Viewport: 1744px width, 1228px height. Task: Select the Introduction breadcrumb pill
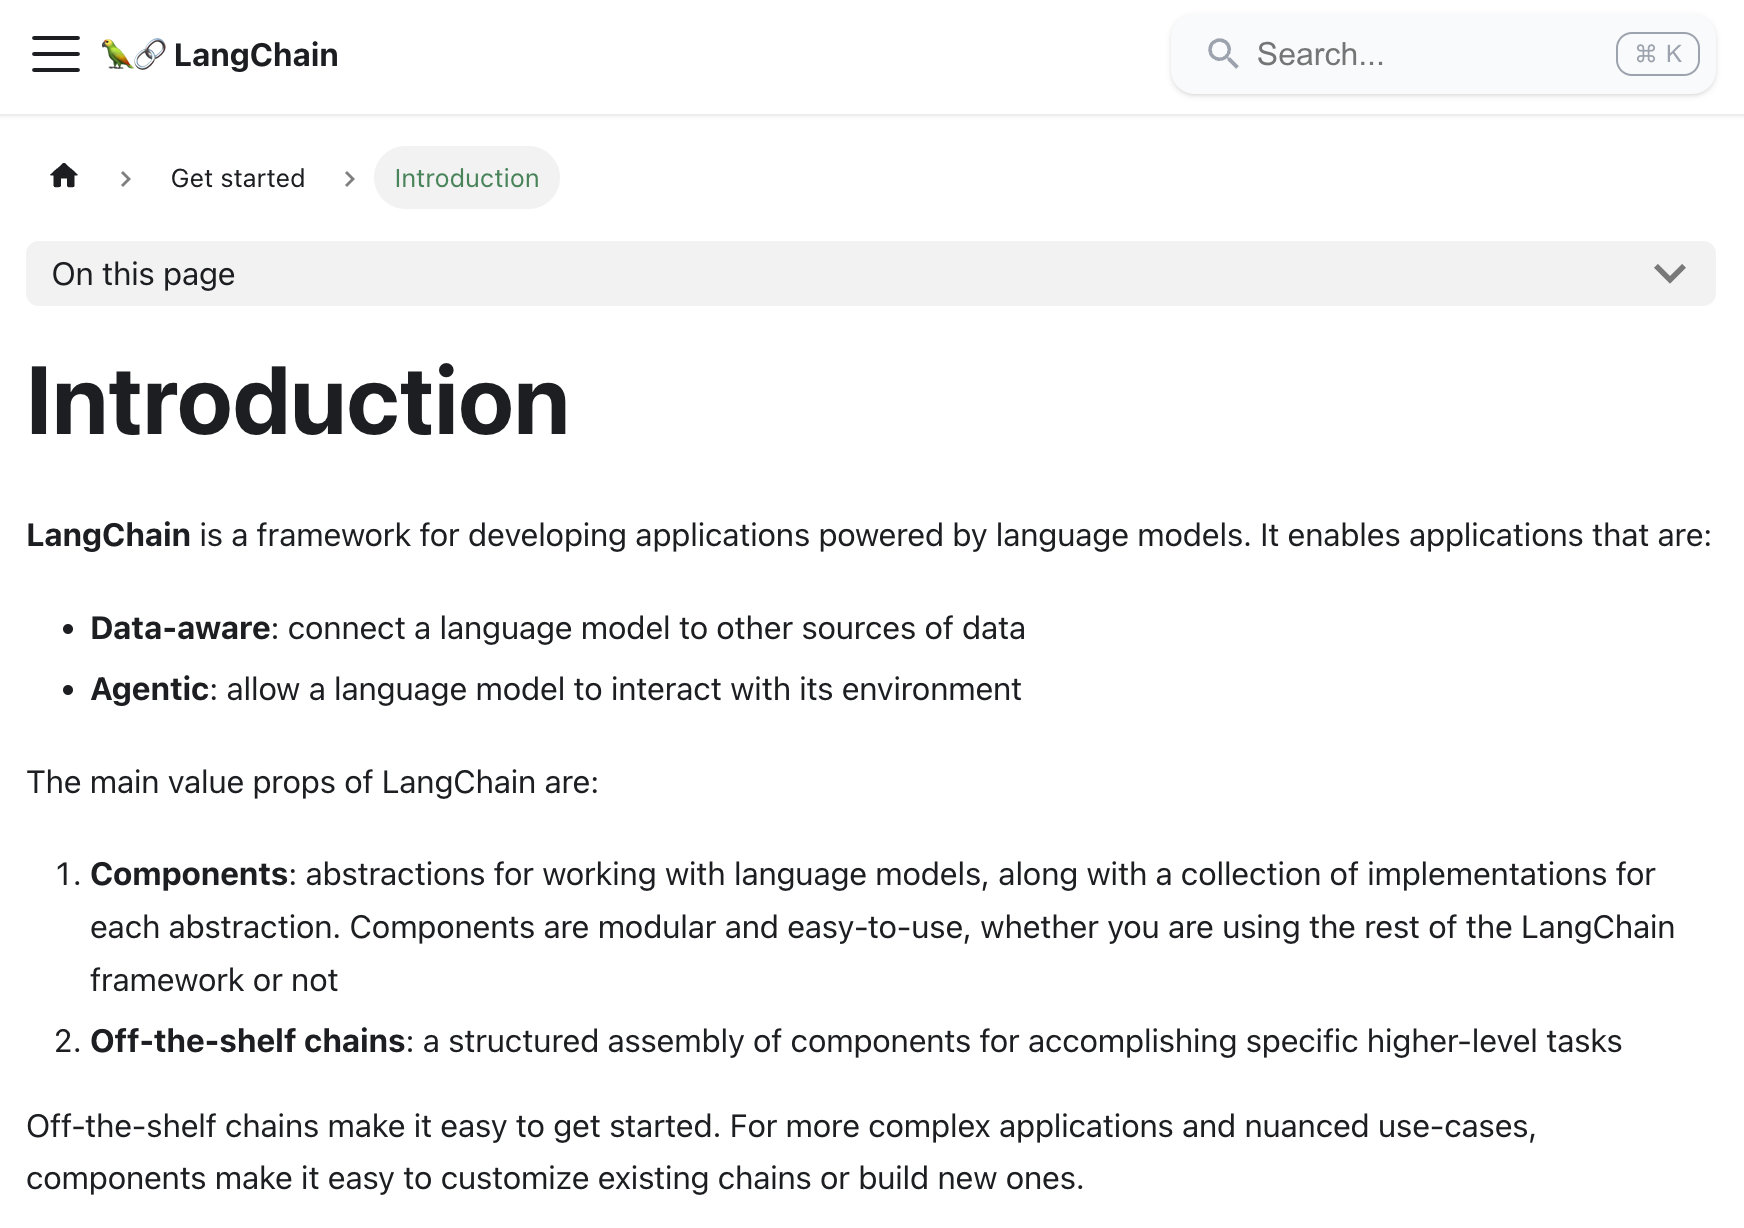pos(467,178)
